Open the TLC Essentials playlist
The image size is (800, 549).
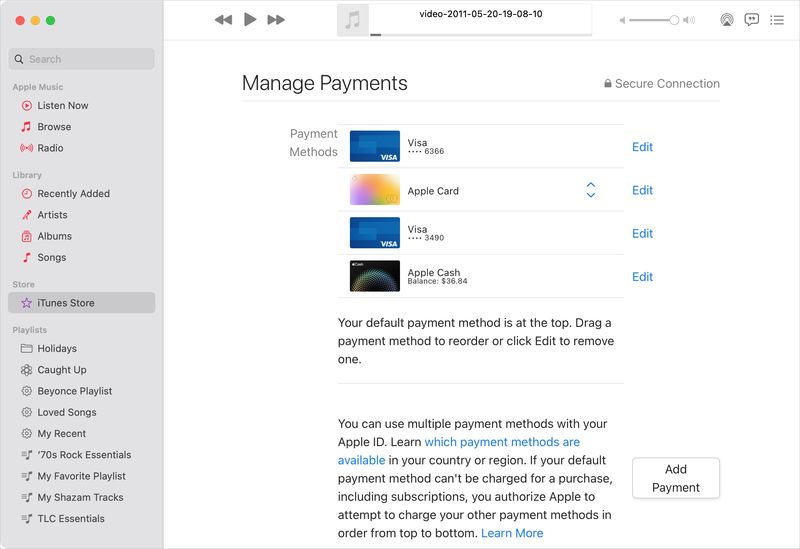click(82, 518)
